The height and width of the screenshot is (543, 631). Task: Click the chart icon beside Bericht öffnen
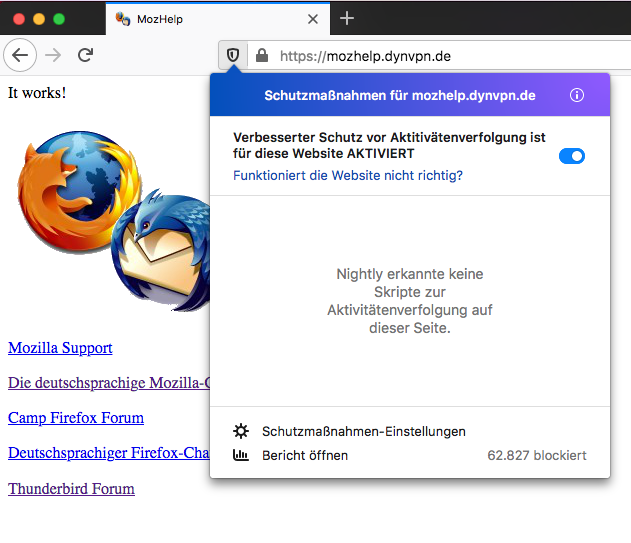click(x=241, y=455)
